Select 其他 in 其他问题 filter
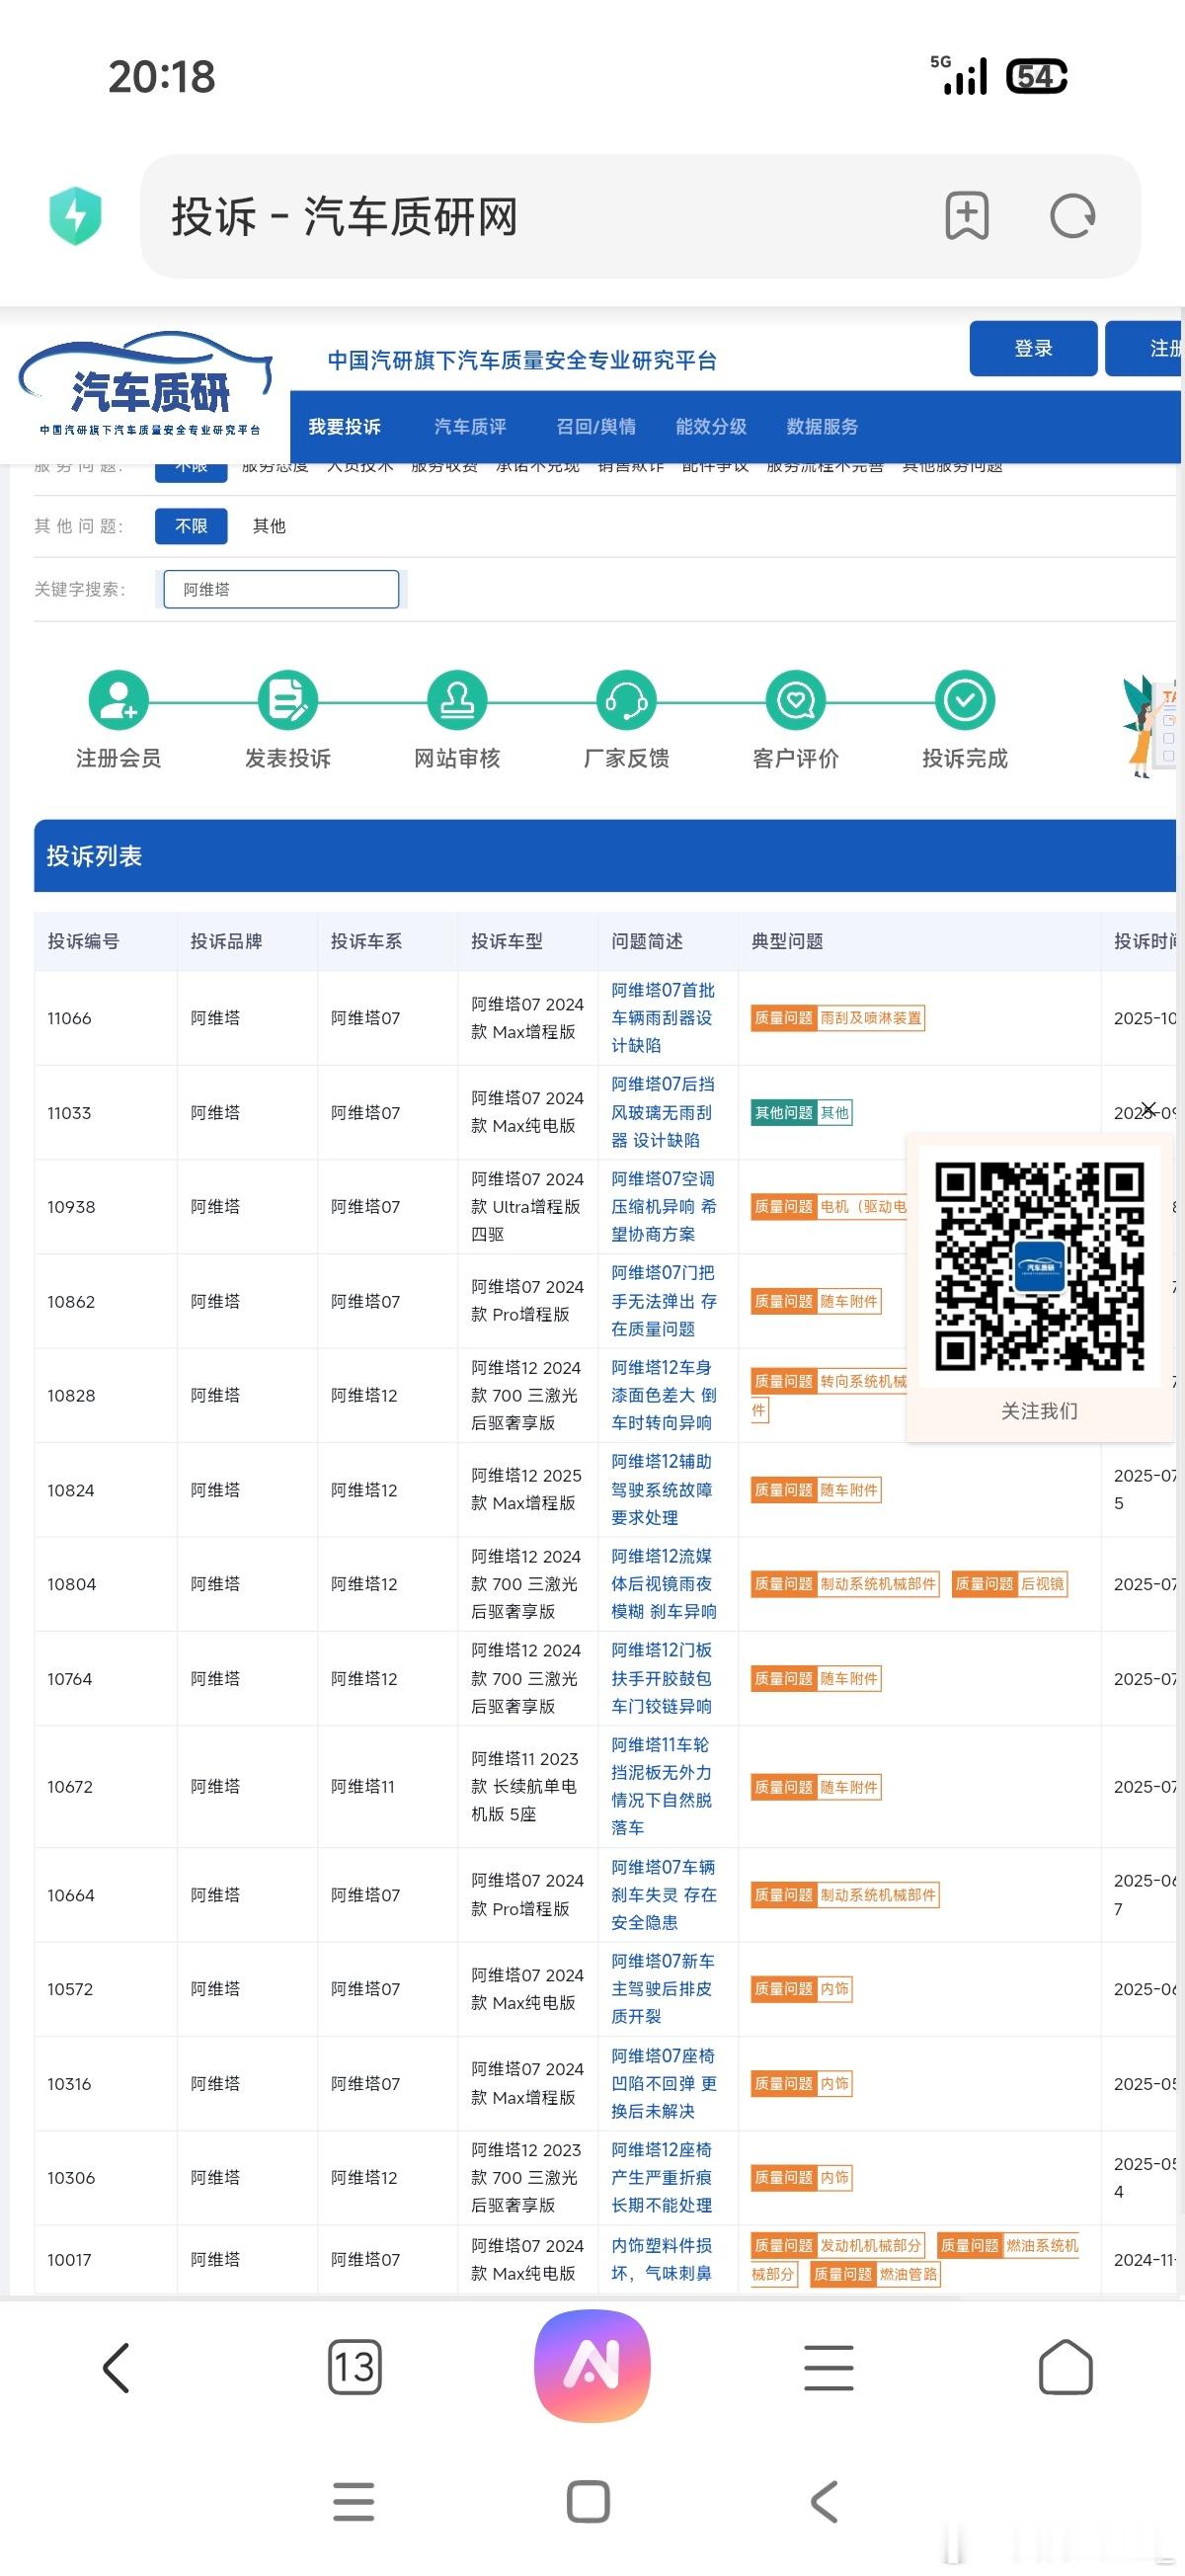This screenshot has width=1185, height=2576. 269,526
